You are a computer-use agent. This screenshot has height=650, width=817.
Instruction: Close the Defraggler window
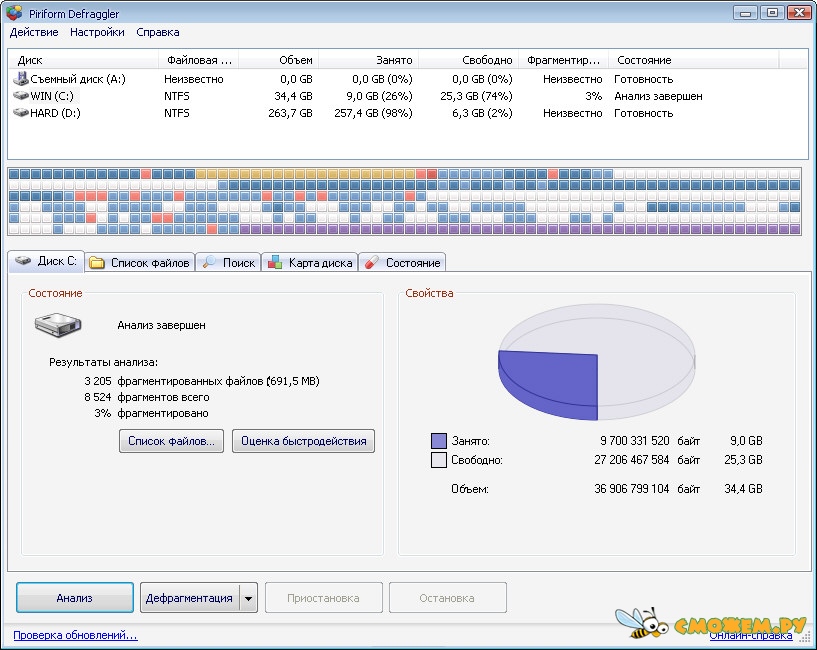click(799, 13)
